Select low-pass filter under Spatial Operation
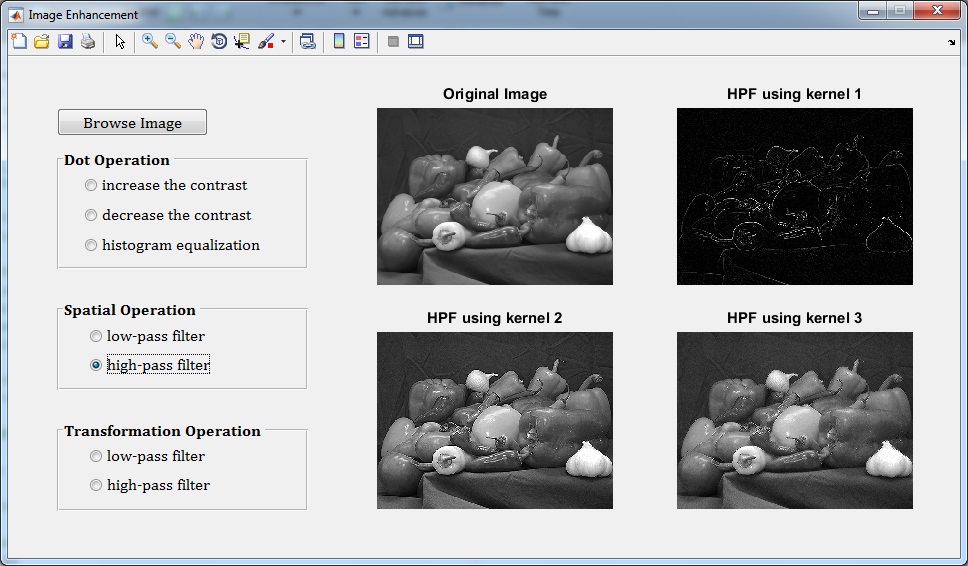Viewport: 968px width, 566px height. click(96, 336)
